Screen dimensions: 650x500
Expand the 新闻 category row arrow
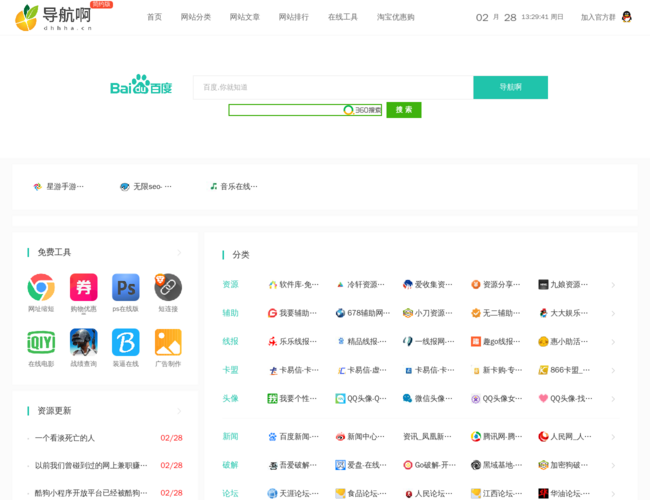613,437
